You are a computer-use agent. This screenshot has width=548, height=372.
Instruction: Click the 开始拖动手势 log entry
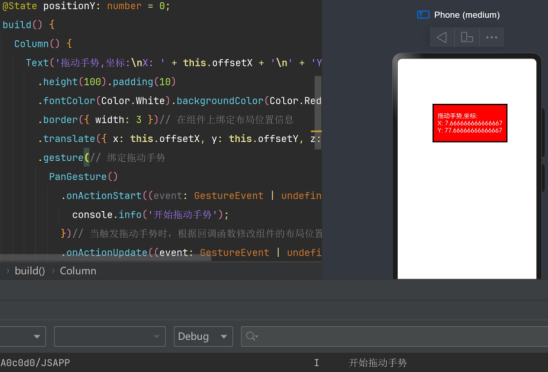(377, 363)
